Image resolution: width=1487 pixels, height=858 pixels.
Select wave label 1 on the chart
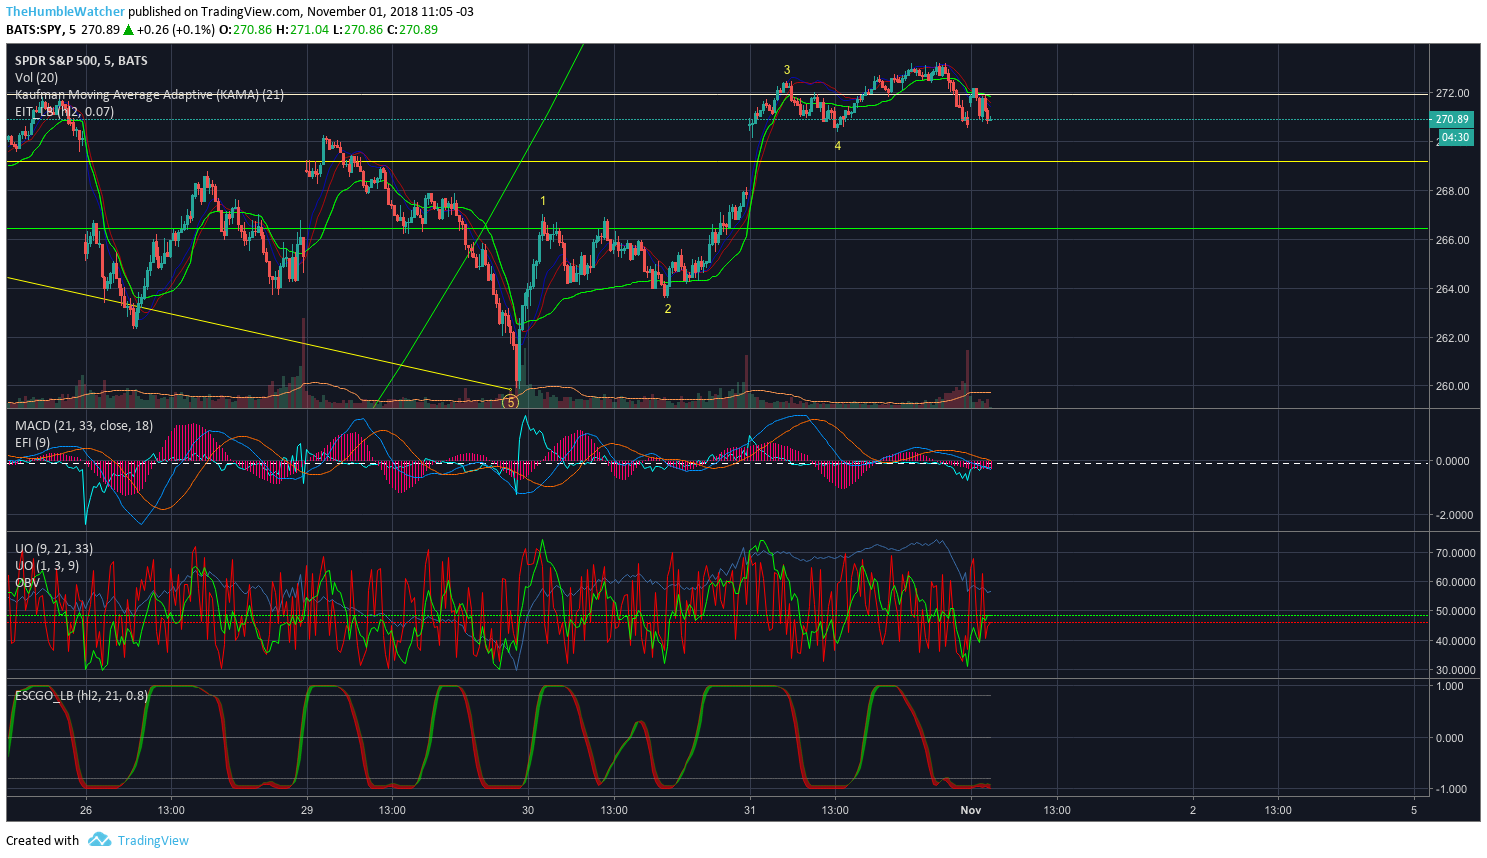(543, 201)
